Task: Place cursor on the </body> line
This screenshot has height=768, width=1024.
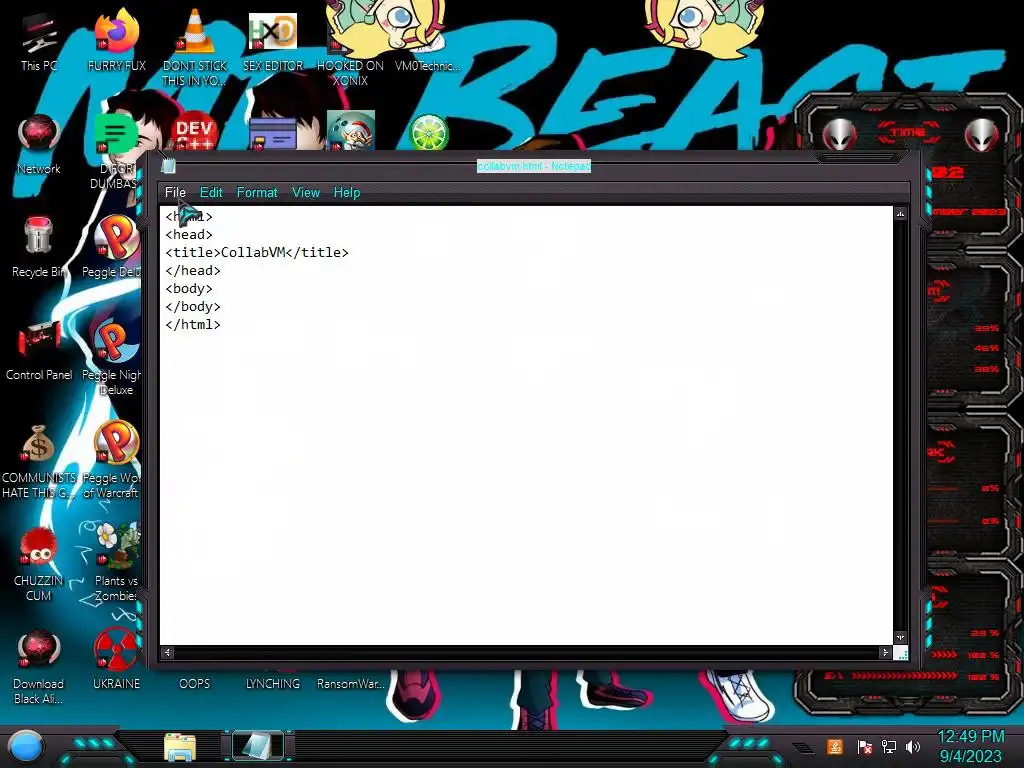Action: pyautogui.click(x=193, y=306)
